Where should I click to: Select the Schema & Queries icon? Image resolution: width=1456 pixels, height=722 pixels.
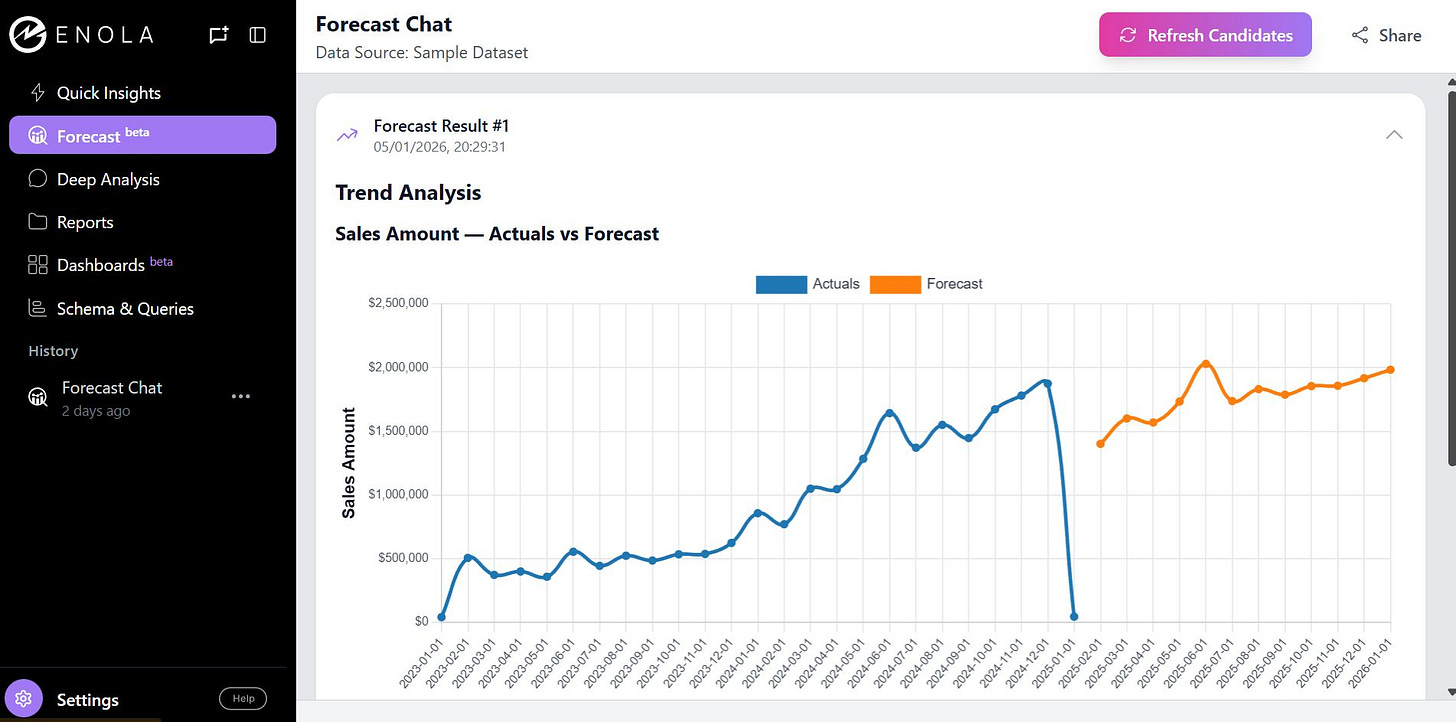coord(37,308)
